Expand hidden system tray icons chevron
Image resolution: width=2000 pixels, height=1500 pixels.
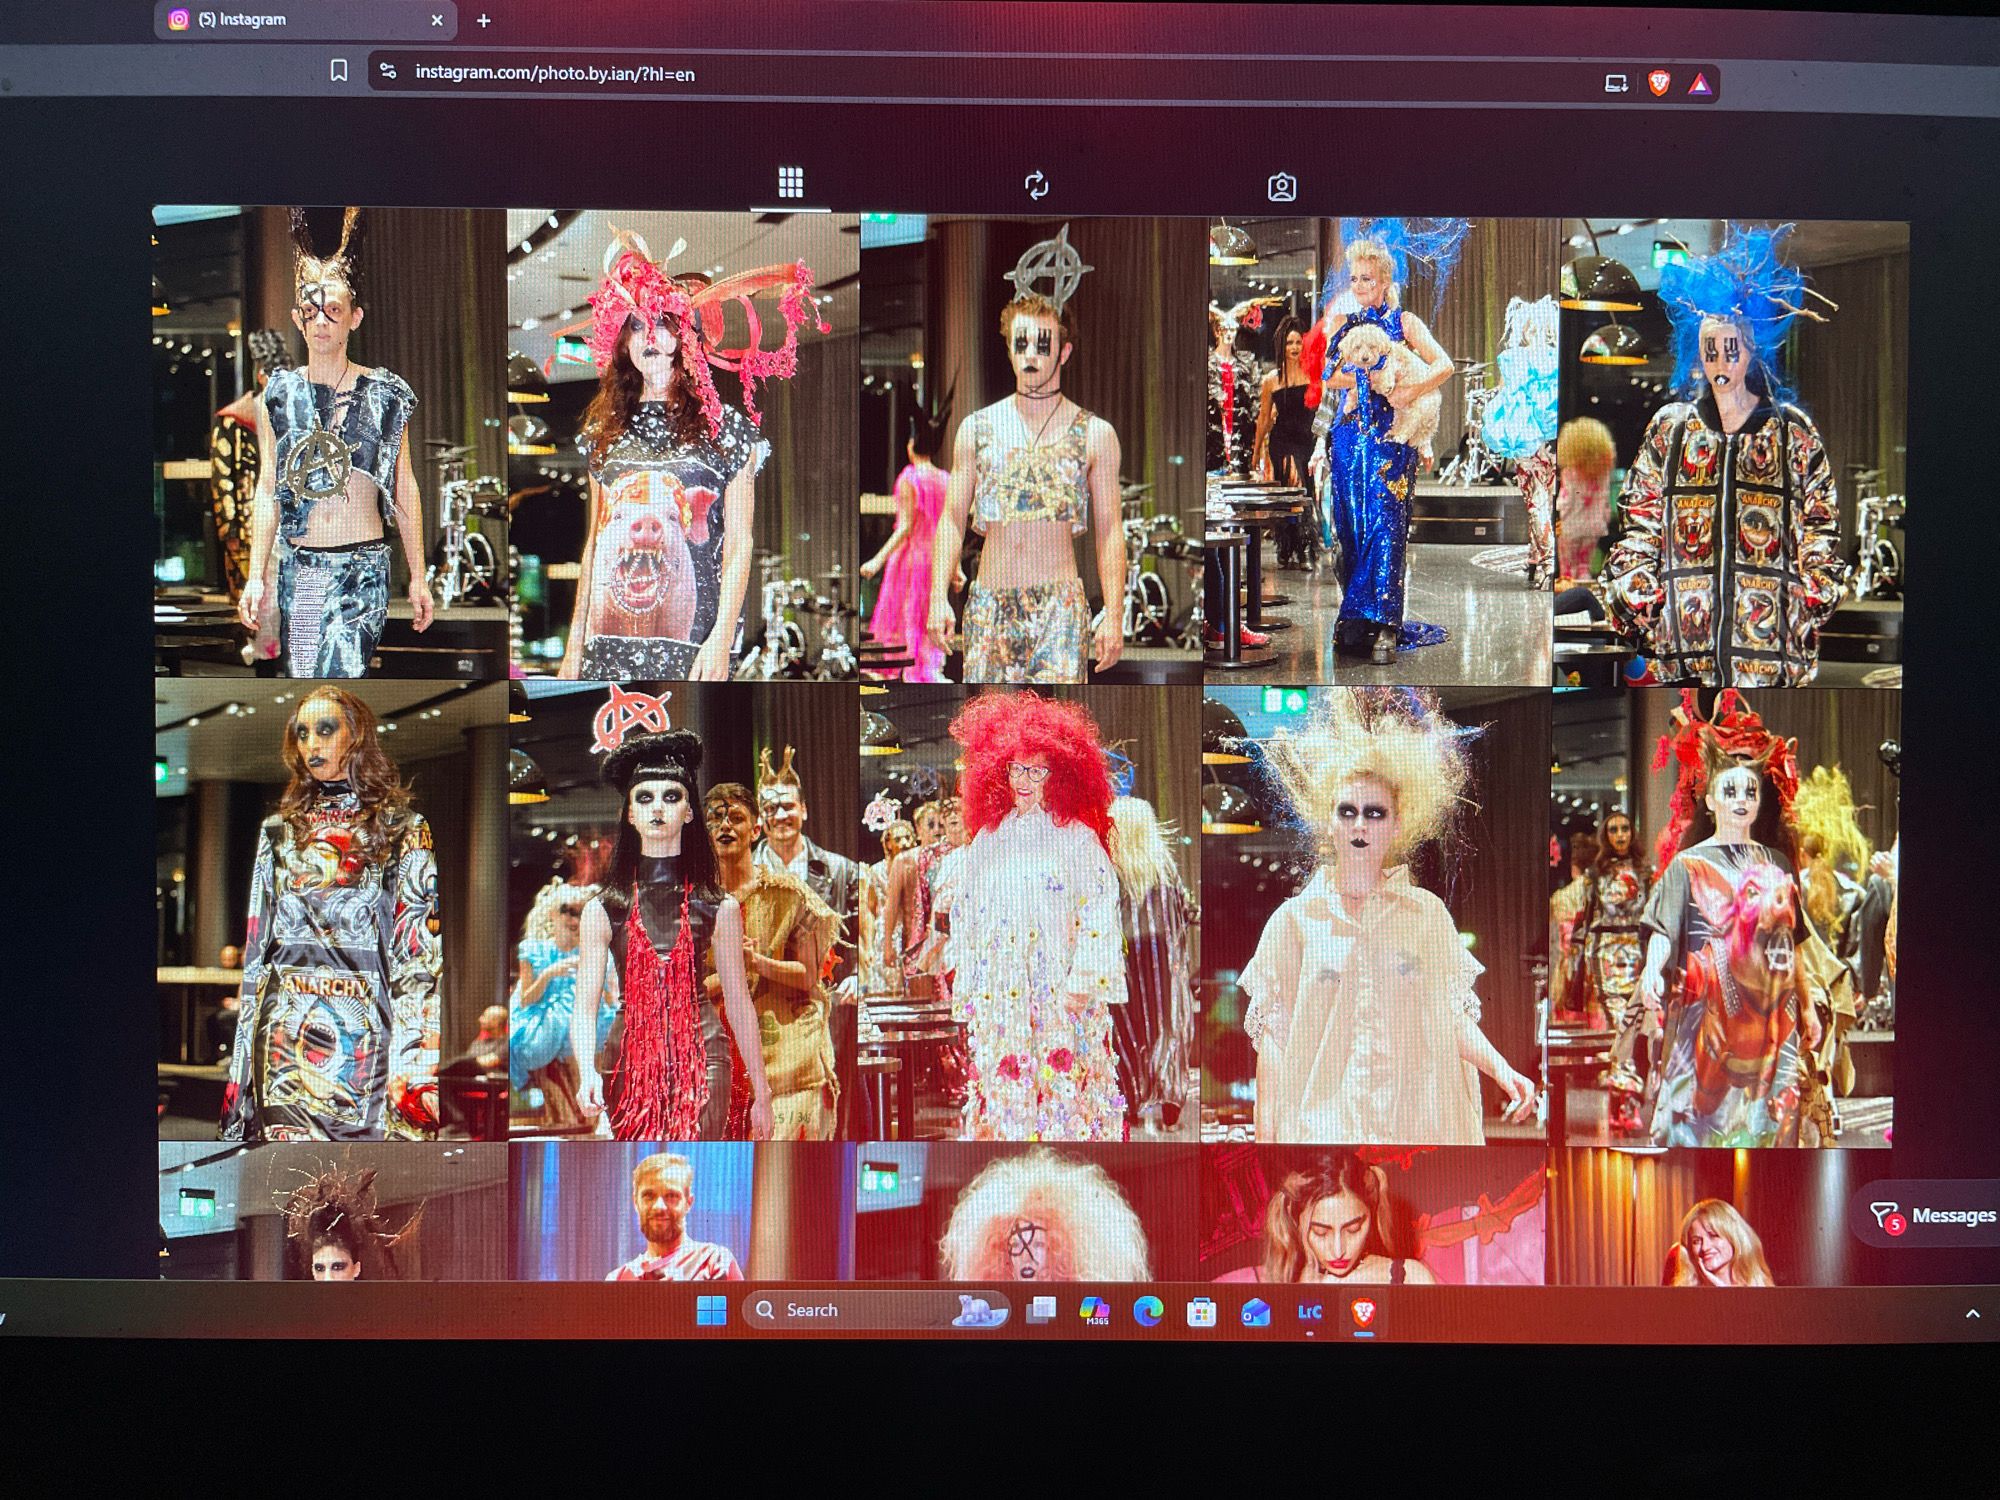coord(1972,1314)
